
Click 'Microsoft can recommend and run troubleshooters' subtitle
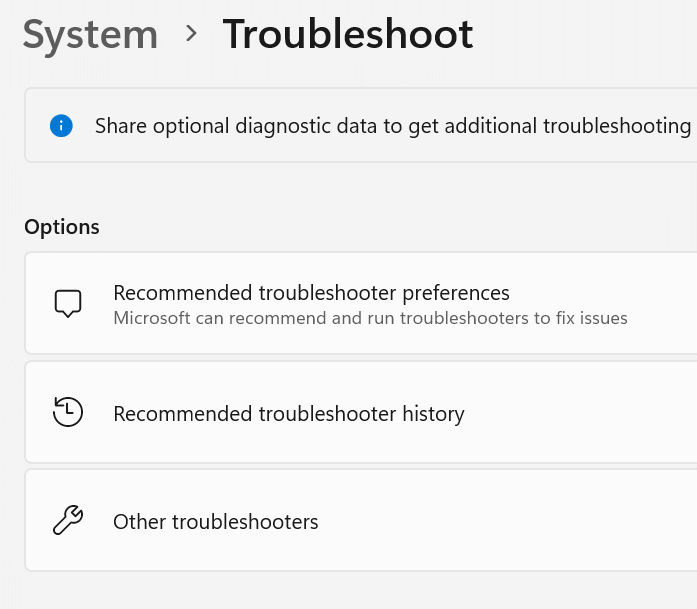tap(370, 318)
